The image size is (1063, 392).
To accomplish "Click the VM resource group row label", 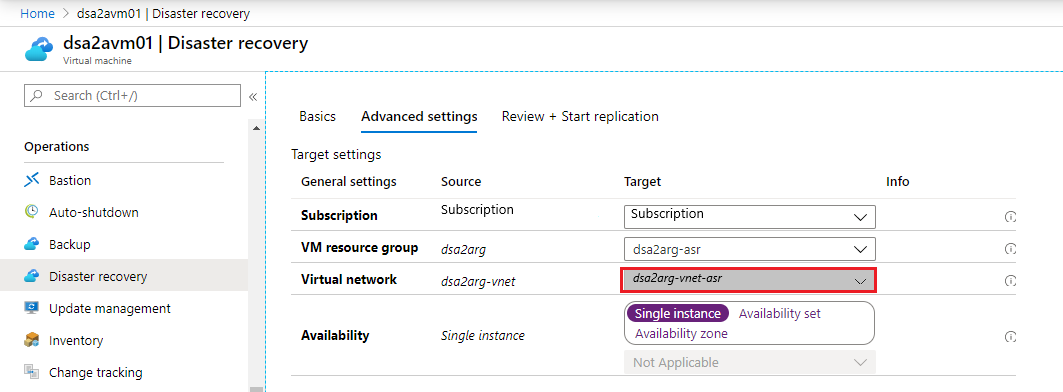I will [x=359, y=248].
